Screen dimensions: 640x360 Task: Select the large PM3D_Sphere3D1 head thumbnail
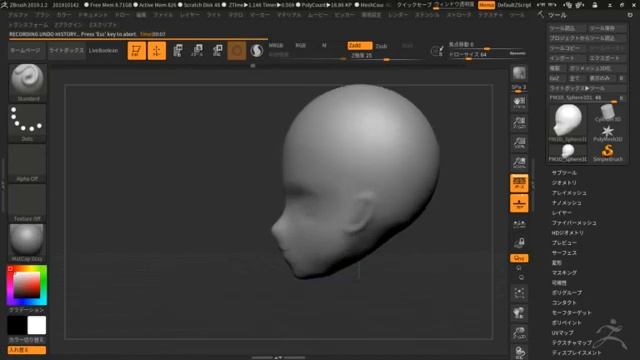(568, 122)
